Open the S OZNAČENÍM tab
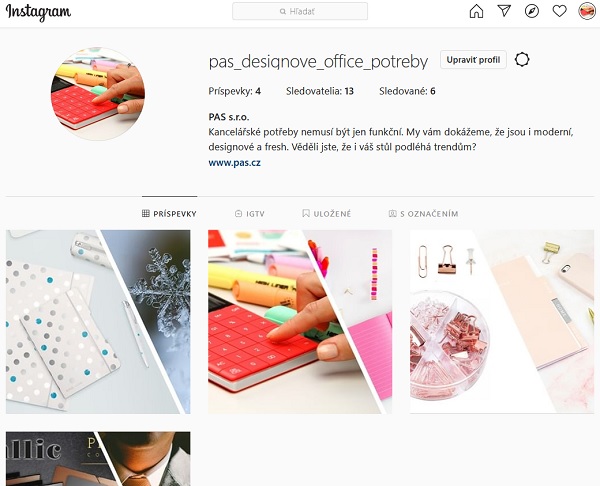The image size is (600, 486). point(423,214)
